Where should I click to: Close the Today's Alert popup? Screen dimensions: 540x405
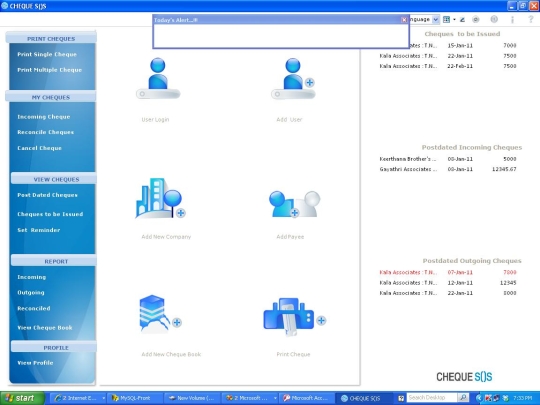[x=404, y=20]
